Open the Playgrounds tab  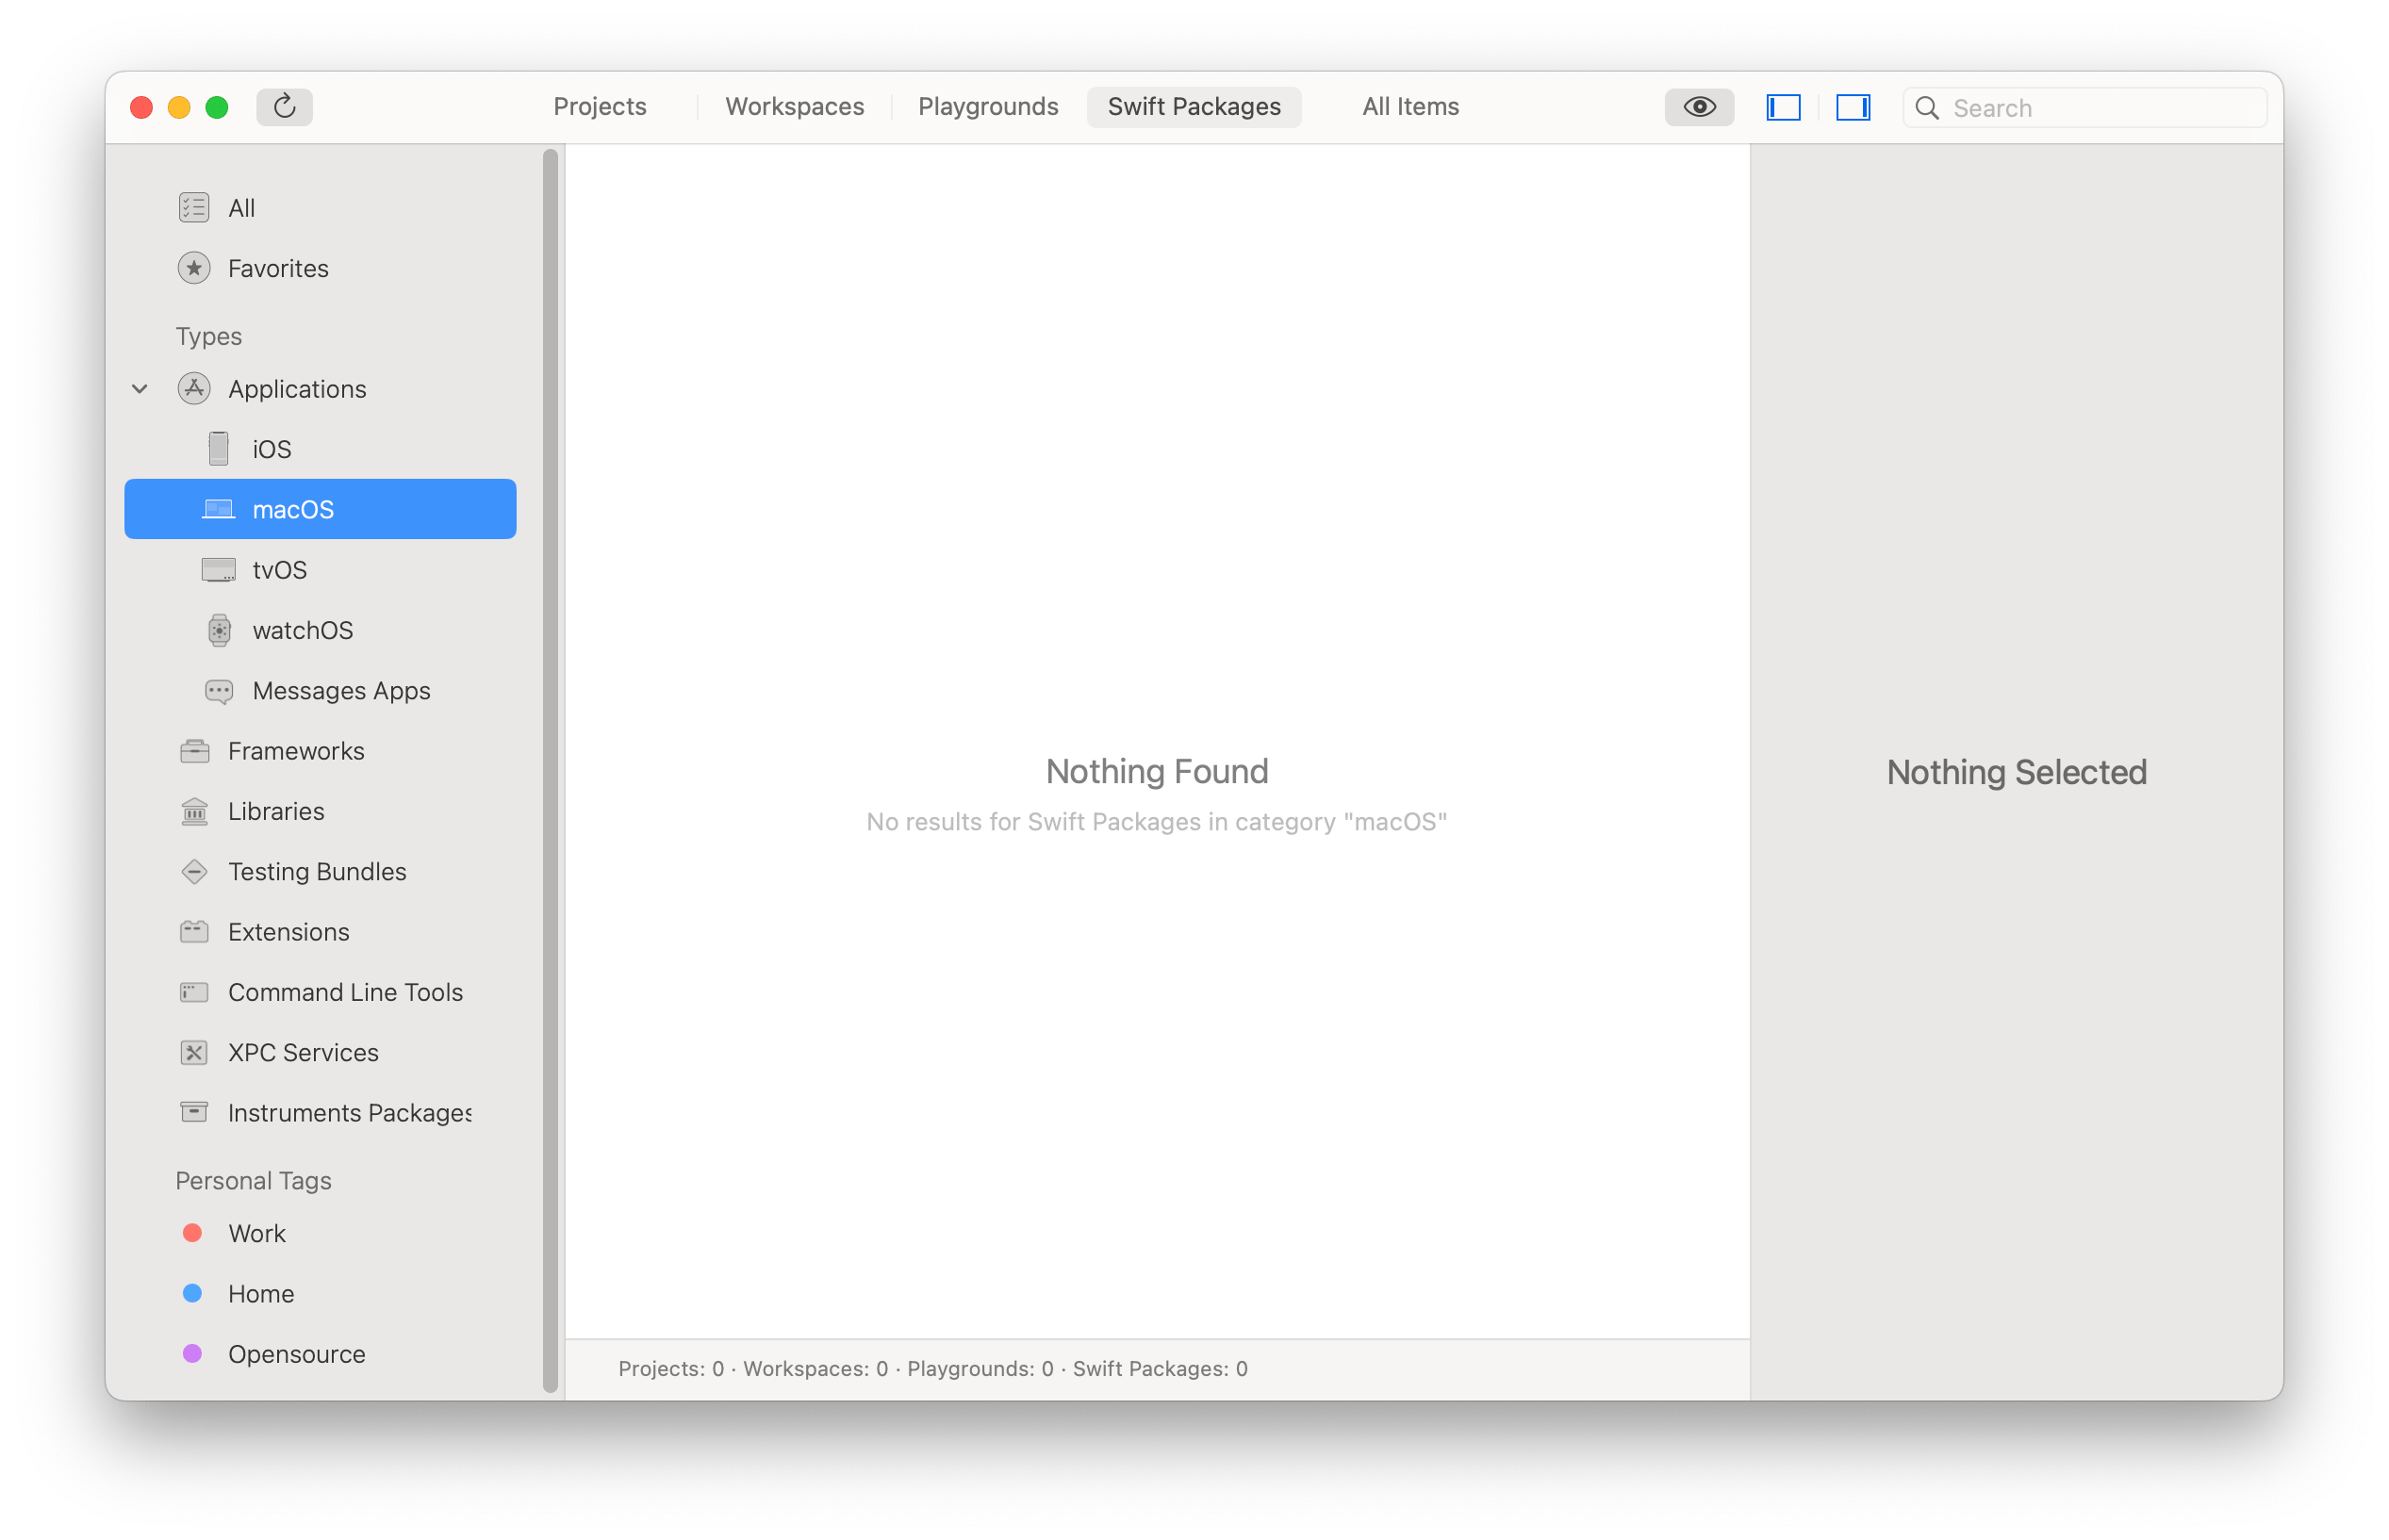987,107
